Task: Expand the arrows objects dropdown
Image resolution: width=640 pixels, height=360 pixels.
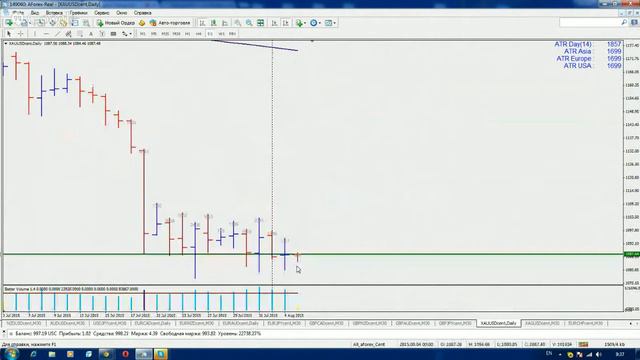Action: (130, 34)
